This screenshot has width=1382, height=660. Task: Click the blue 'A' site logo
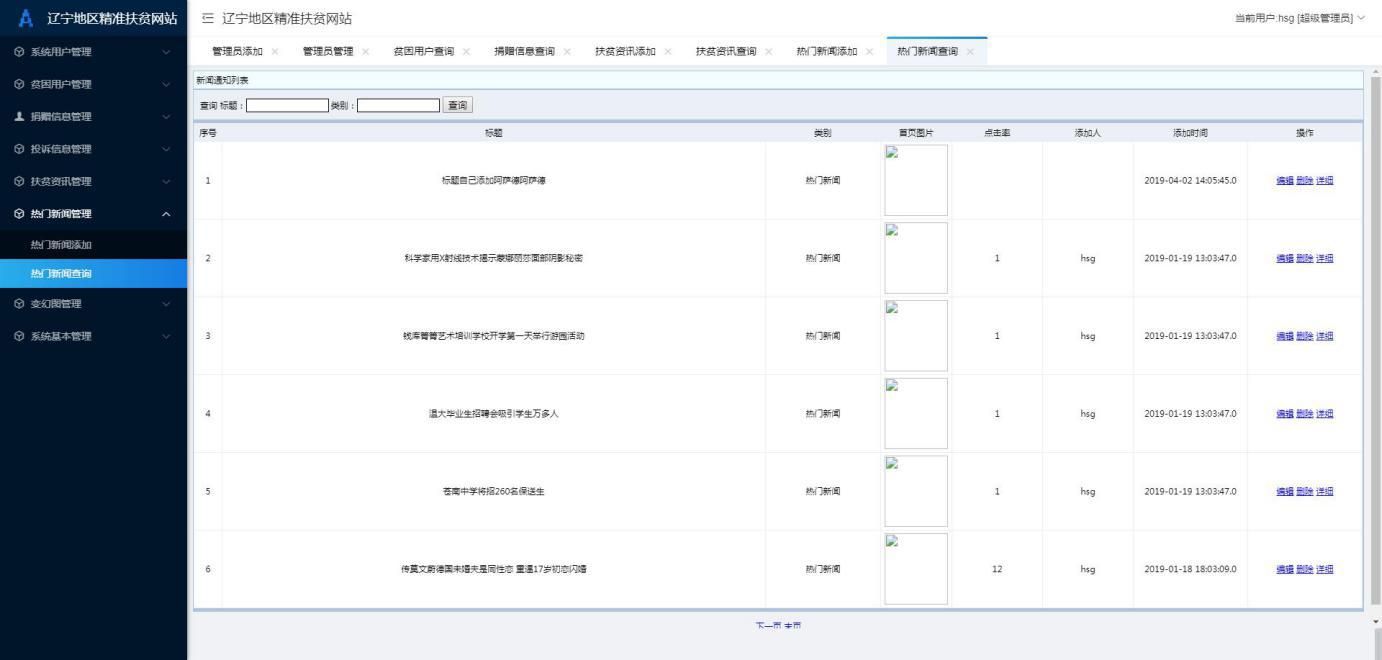(x=26, y=18)
